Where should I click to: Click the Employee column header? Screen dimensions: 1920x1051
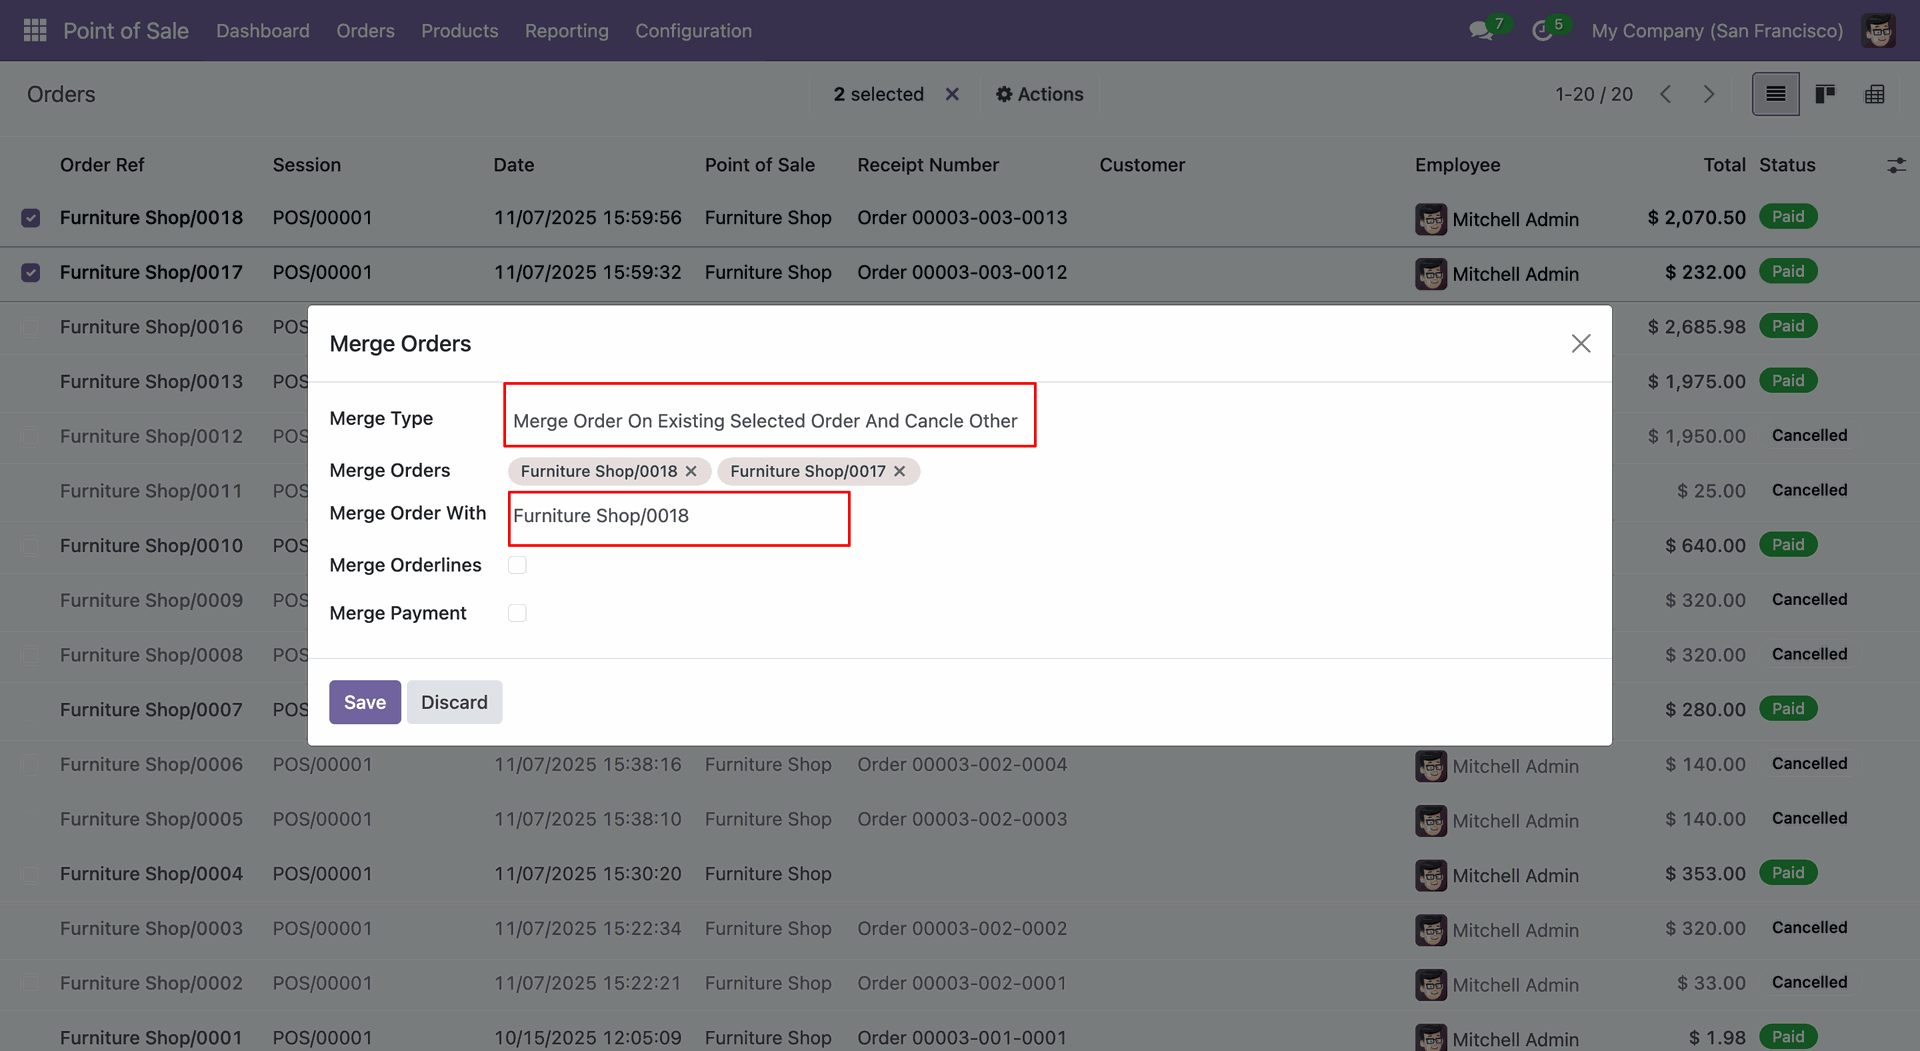pos(1457,165)
